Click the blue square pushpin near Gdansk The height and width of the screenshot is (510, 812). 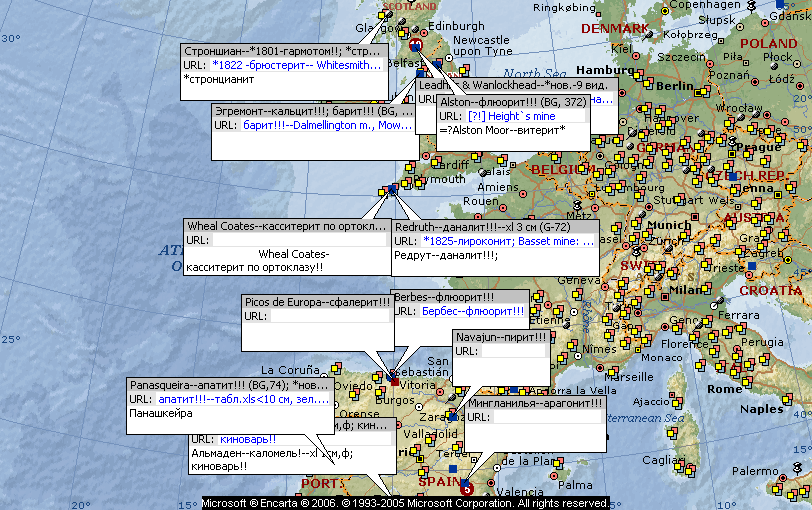[x=780, y=6]
